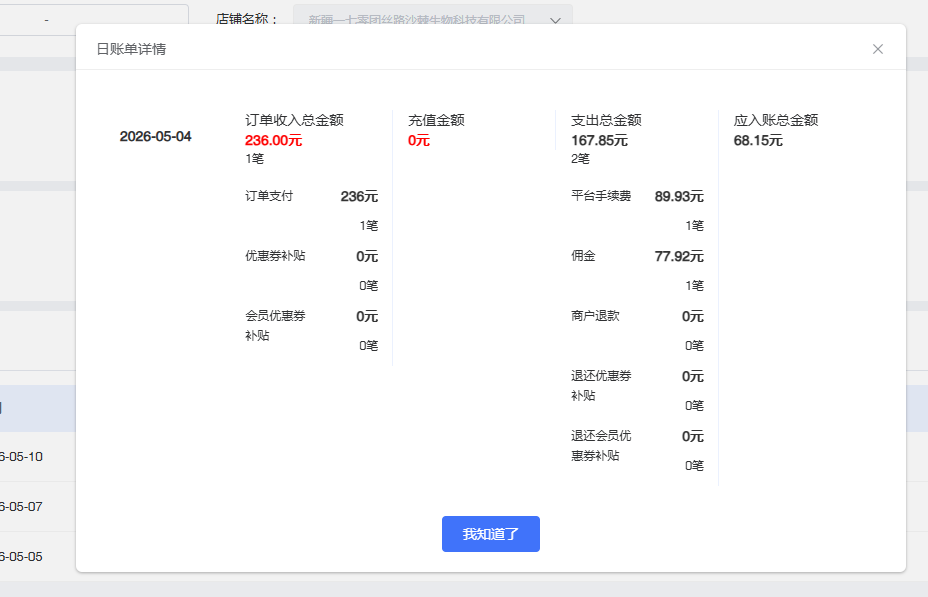Select the 0元 value beside 退还优惠券补贴
This screenshot has height=597, width=928.
692,376
